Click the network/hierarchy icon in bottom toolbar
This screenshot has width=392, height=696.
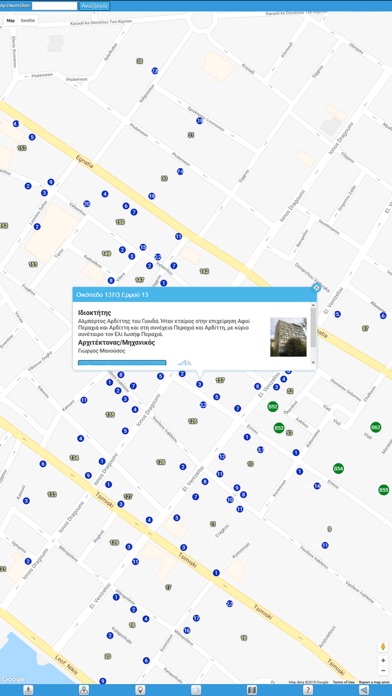pyautogui.click(x=84, y=690)
